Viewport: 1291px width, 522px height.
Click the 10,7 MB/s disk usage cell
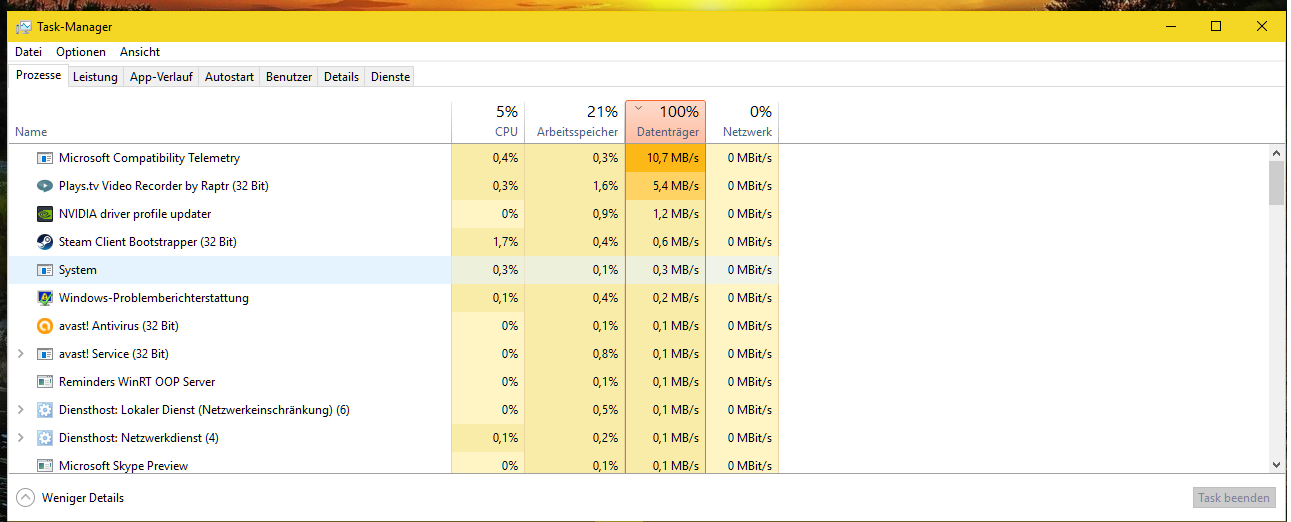[x=666, y=158]
